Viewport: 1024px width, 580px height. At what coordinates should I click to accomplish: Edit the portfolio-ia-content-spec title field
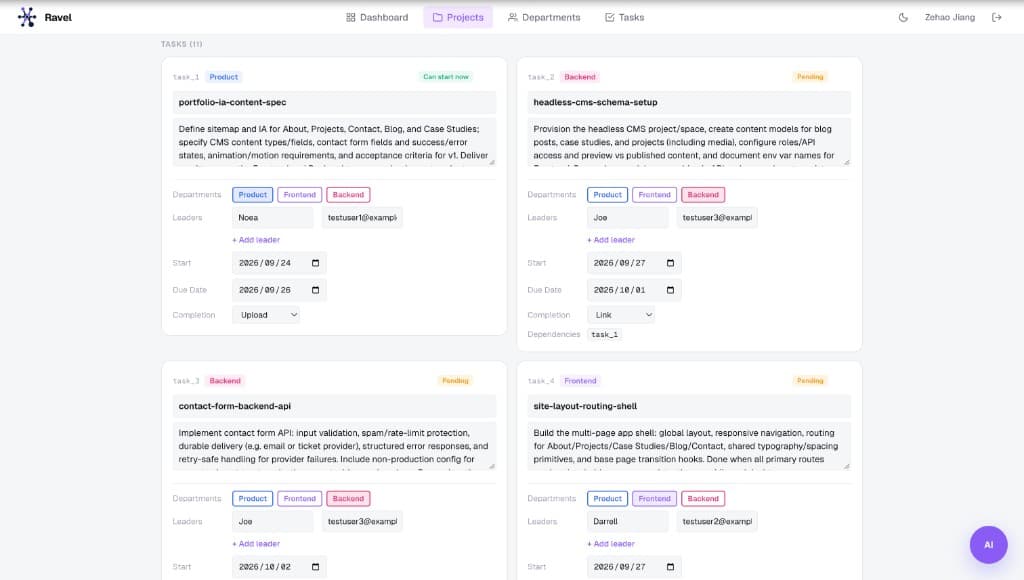click(x=334, y=103)
